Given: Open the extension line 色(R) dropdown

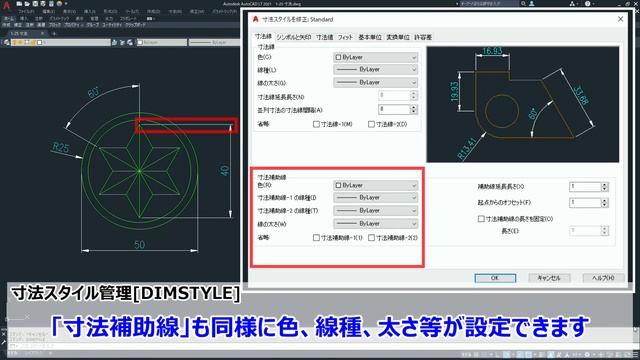Looking at the screenshot, I should tap(376, 185).
